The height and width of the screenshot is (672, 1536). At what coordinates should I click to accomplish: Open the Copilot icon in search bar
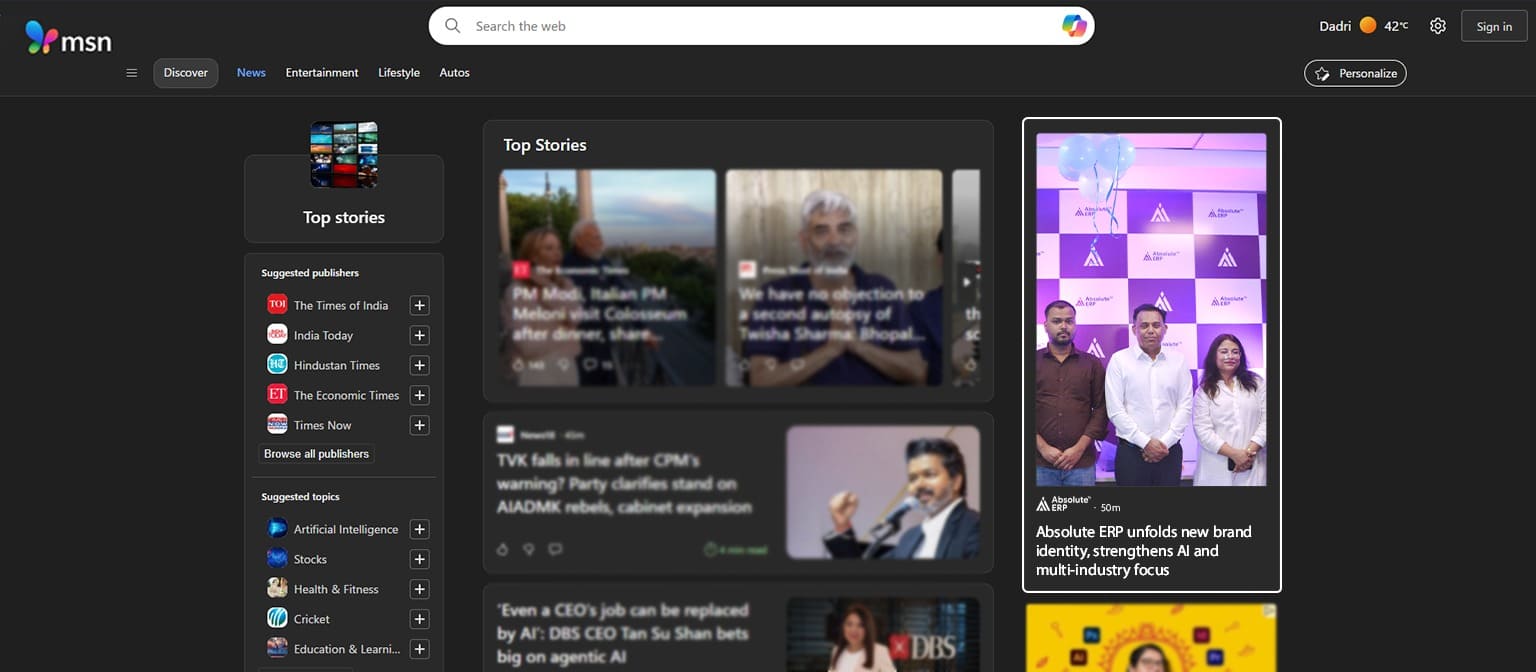[1074, 26]
